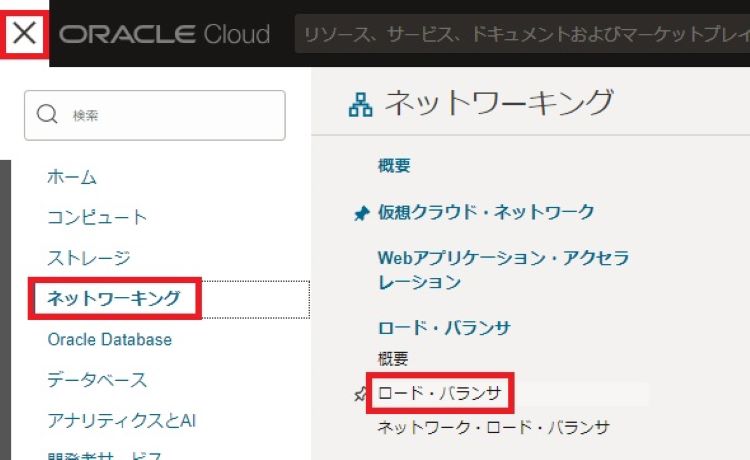Focus the 検索 field in the navigation menu
This screenshot has width=750, height=460.
[170, 116]
